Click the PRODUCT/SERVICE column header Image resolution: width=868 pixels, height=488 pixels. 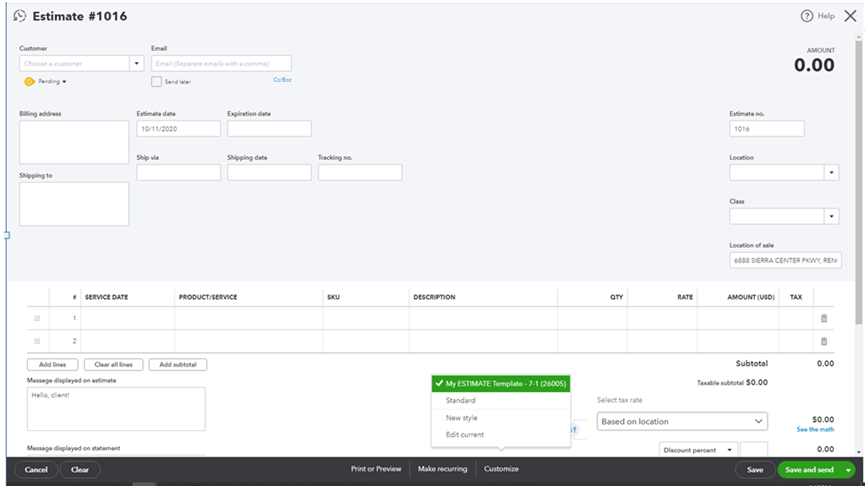[x=208, y=297]
